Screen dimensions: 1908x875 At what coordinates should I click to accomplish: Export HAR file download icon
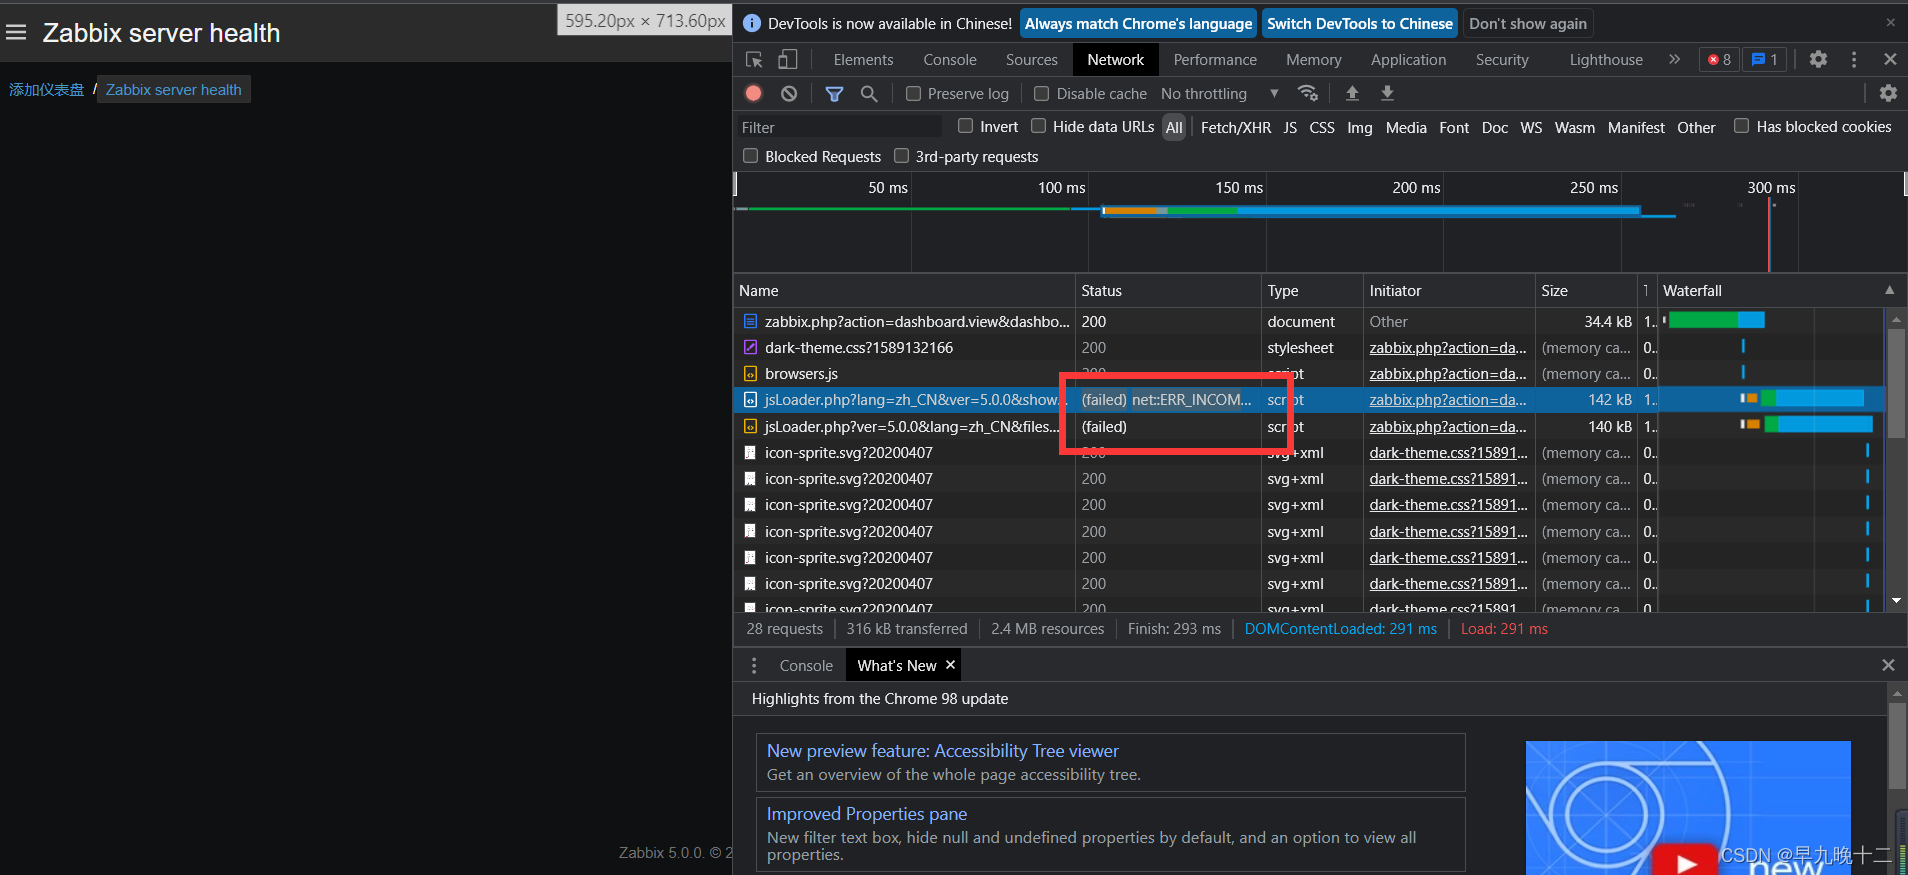[1387, 93]
